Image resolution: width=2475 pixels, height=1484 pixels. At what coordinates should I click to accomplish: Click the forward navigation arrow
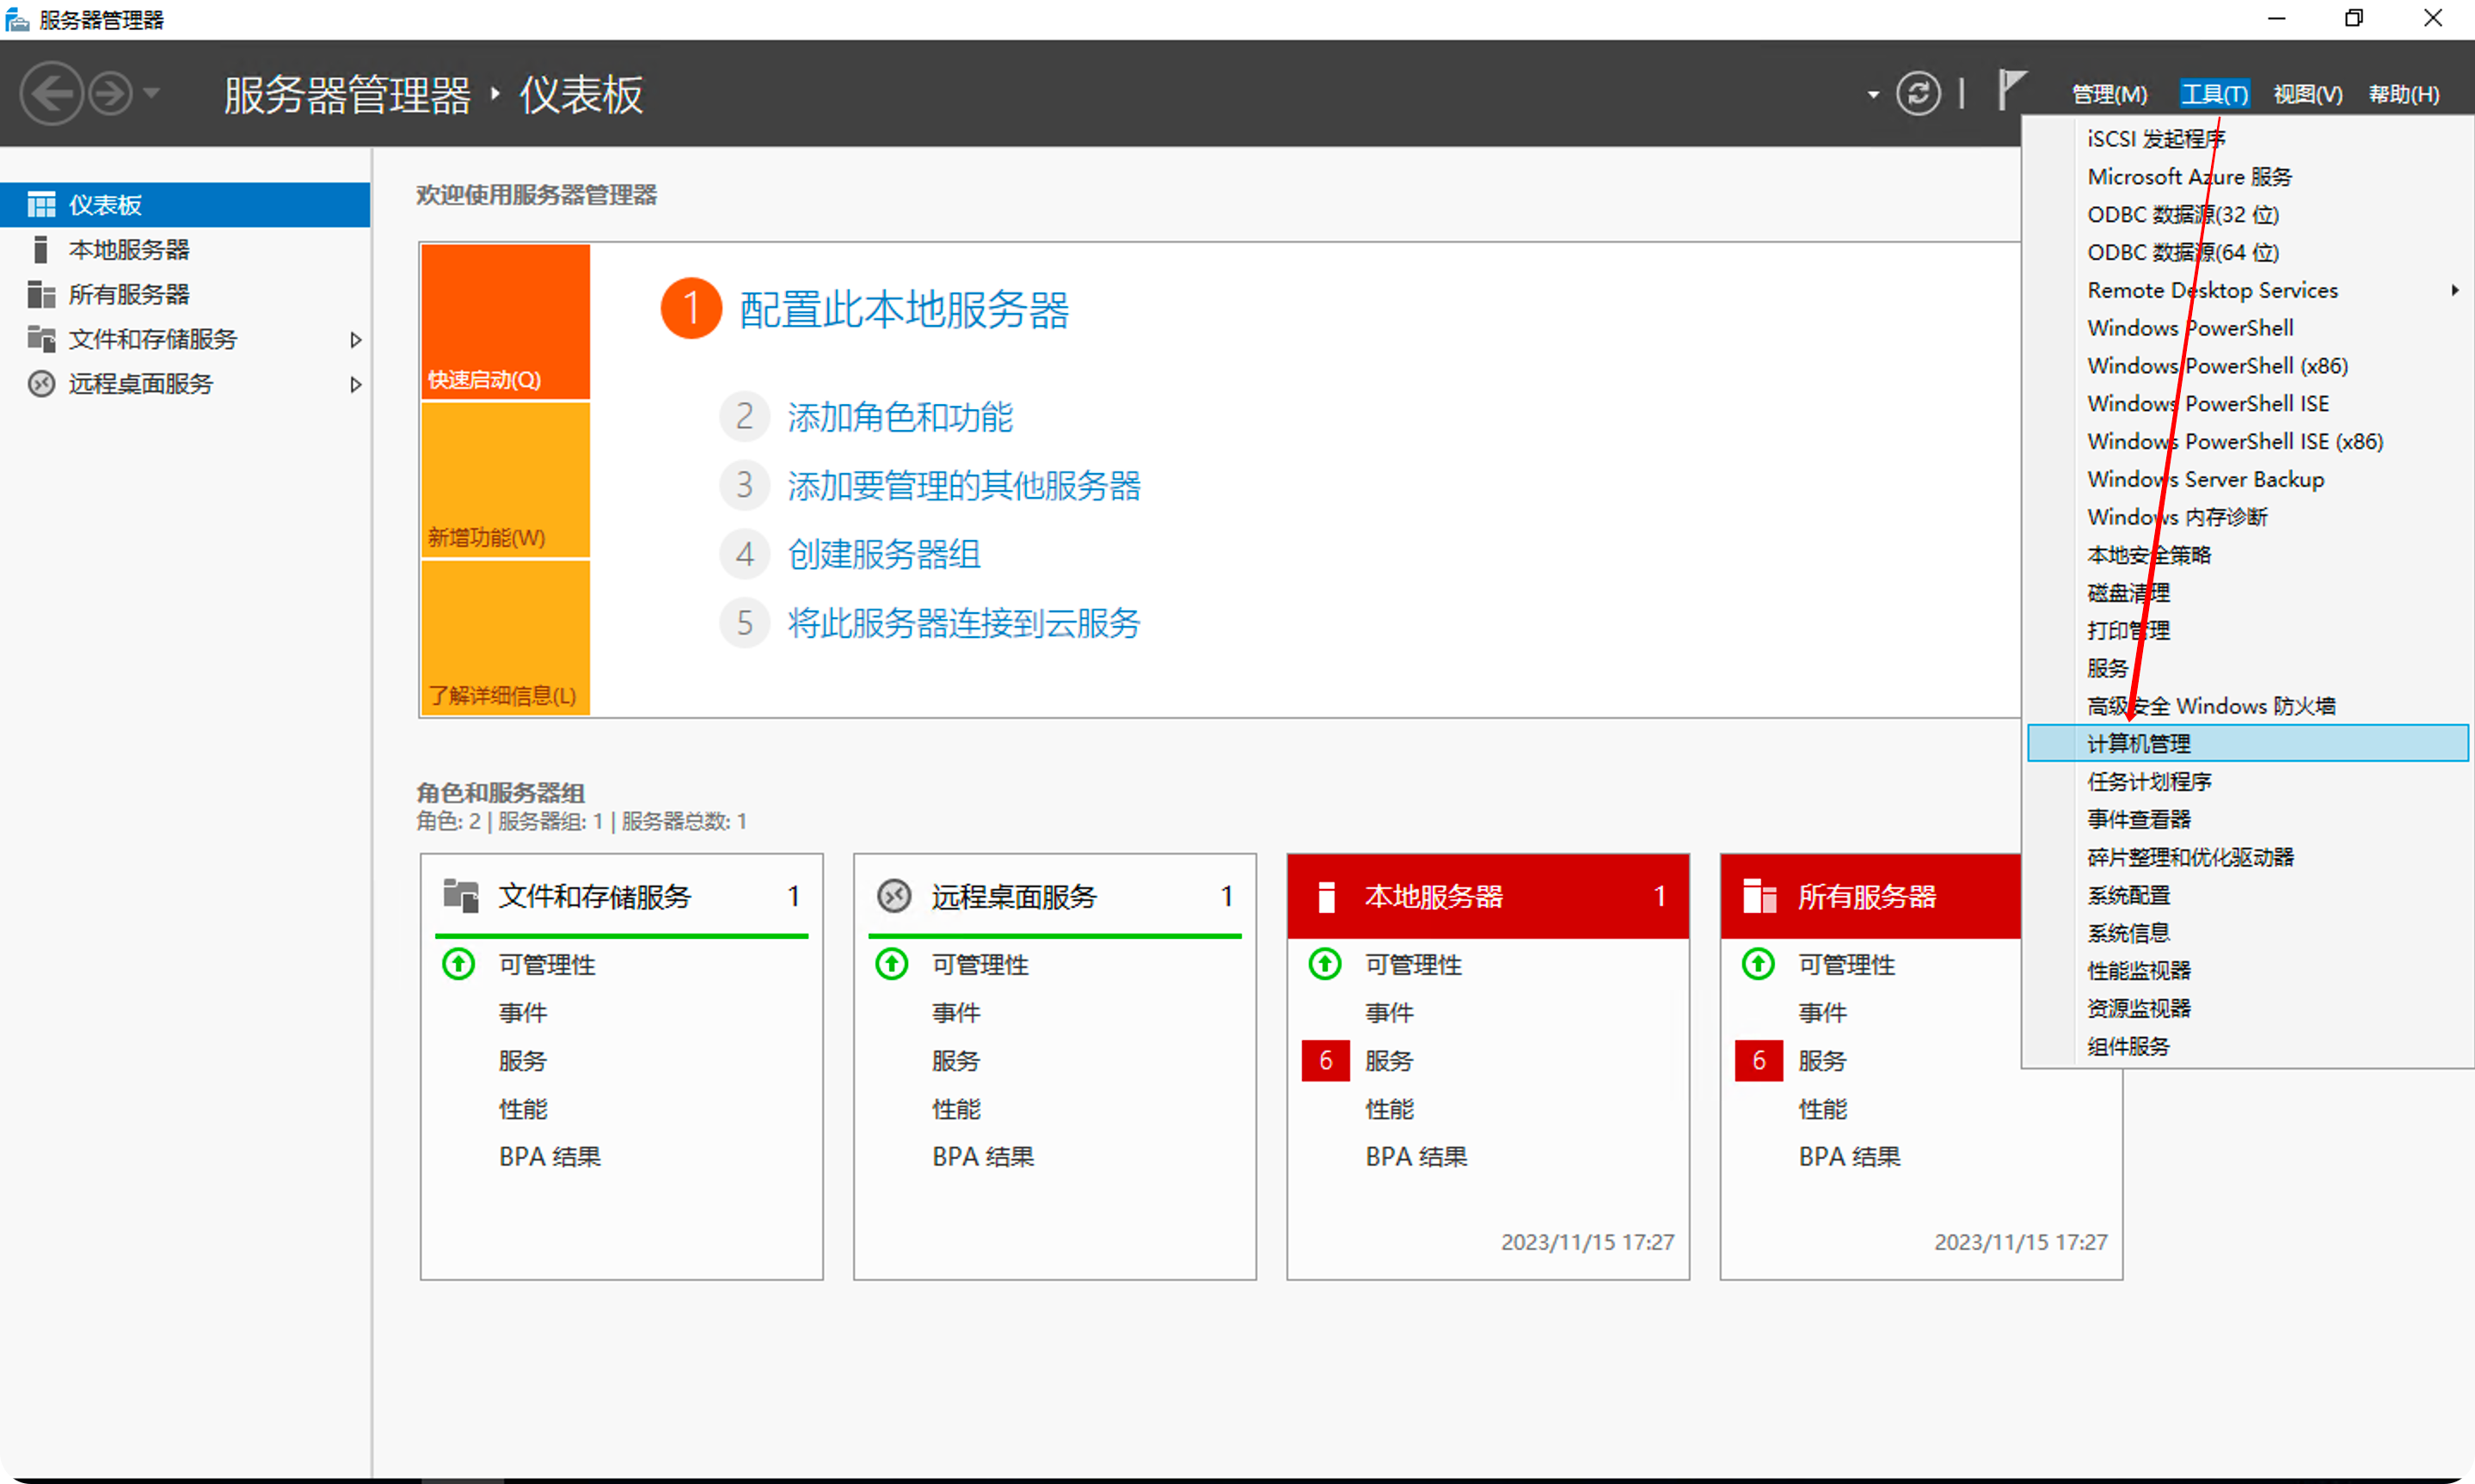pyautogui.click(x=111, y=94)
